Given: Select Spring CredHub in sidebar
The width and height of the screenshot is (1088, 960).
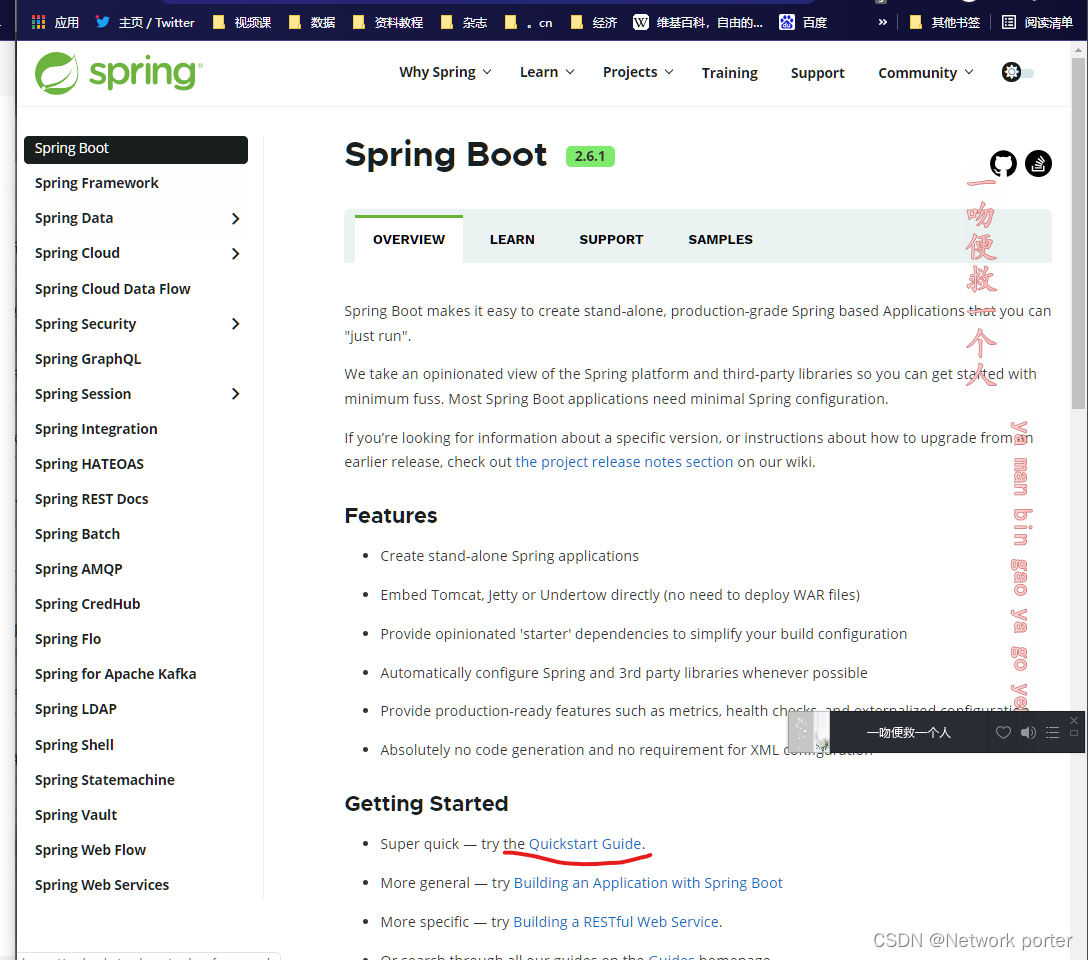Looking at the screenshot, I should [87, 604].
